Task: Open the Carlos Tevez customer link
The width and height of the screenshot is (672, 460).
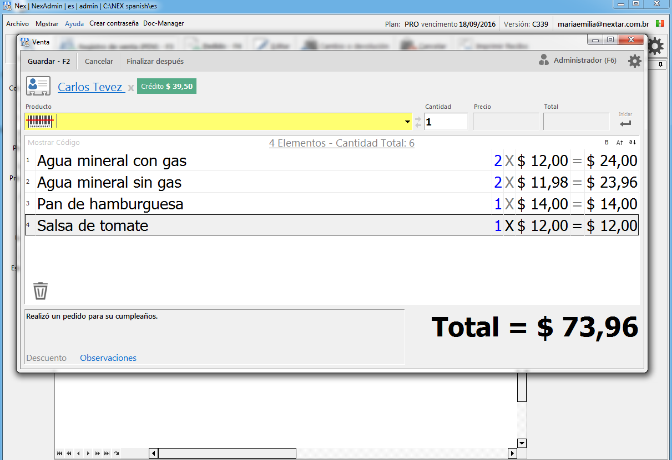Action: coord(90,87)
